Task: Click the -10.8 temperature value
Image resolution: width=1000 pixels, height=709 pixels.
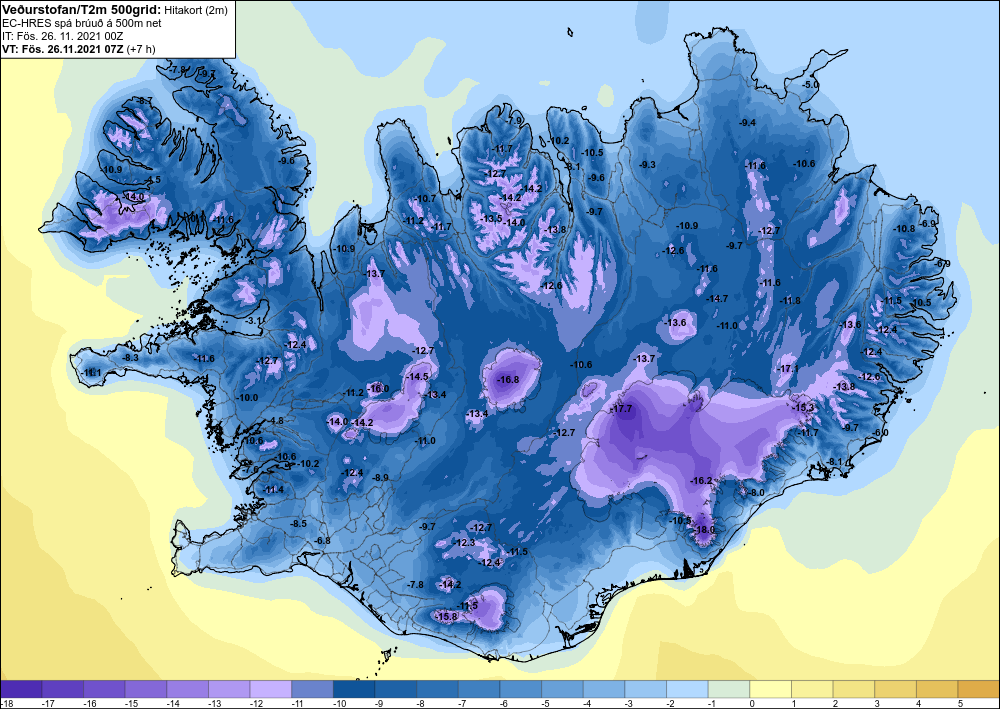Action: [x=904, y=229]
